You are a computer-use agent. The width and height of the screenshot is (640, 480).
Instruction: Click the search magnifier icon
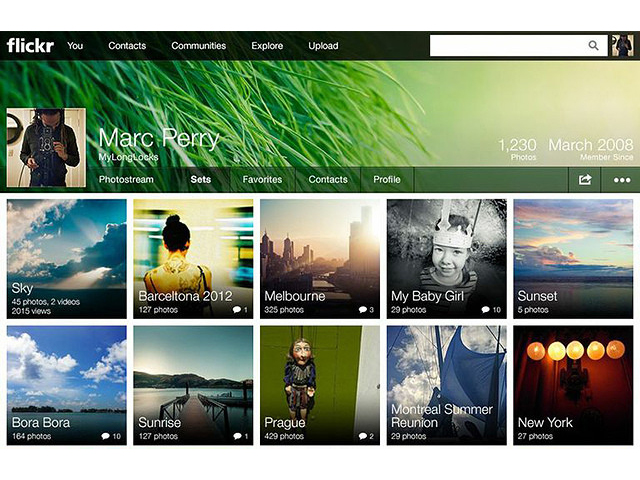coord(594,46)
